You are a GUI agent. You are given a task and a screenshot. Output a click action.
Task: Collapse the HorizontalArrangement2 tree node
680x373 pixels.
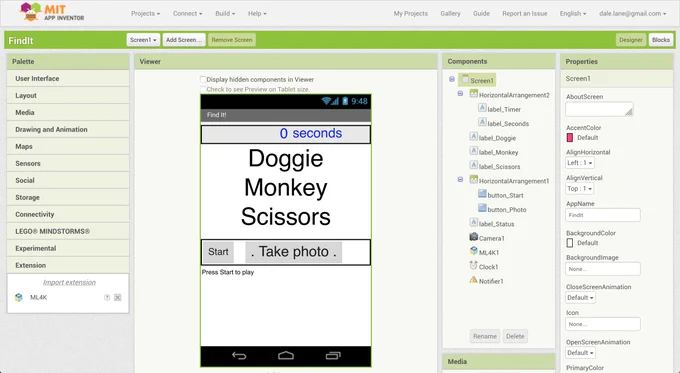[x=461, y=94]
